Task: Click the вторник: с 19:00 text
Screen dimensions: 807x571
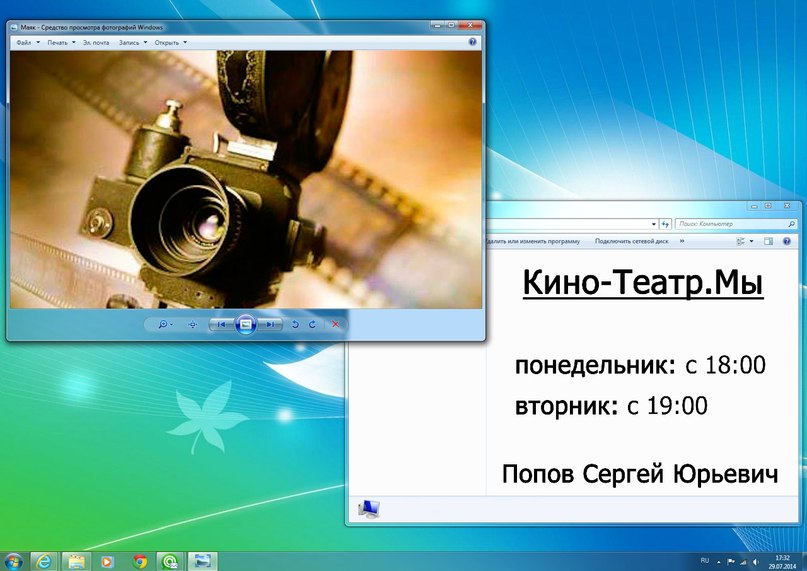Action: click(611, 406)
